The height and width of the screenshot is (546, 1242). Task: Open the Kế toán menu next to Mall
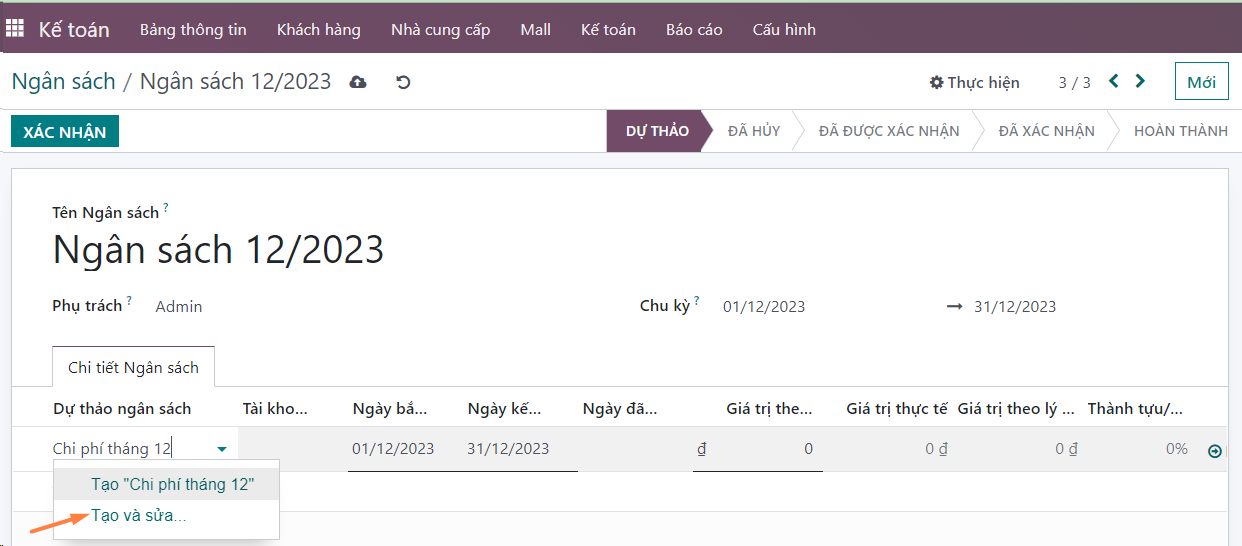click(608, 29)
